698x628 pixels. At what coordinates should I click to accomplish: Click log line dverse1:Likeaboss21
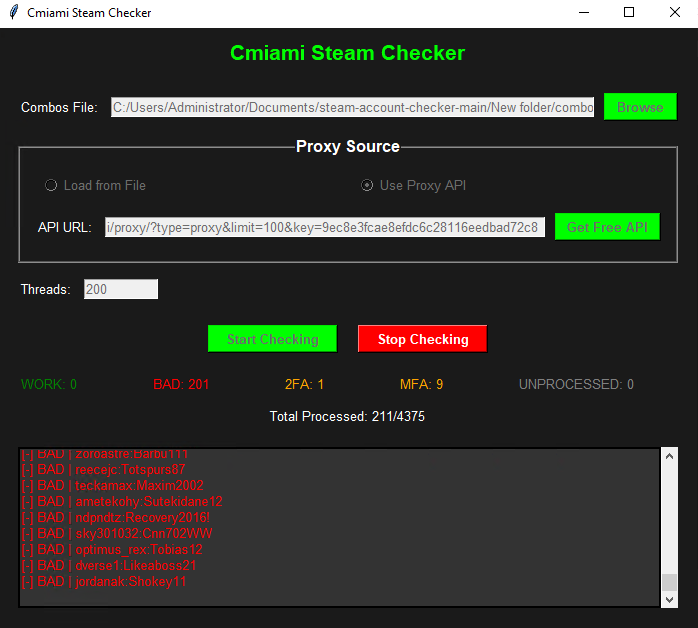pyautogui.click(x=109, y=566)
